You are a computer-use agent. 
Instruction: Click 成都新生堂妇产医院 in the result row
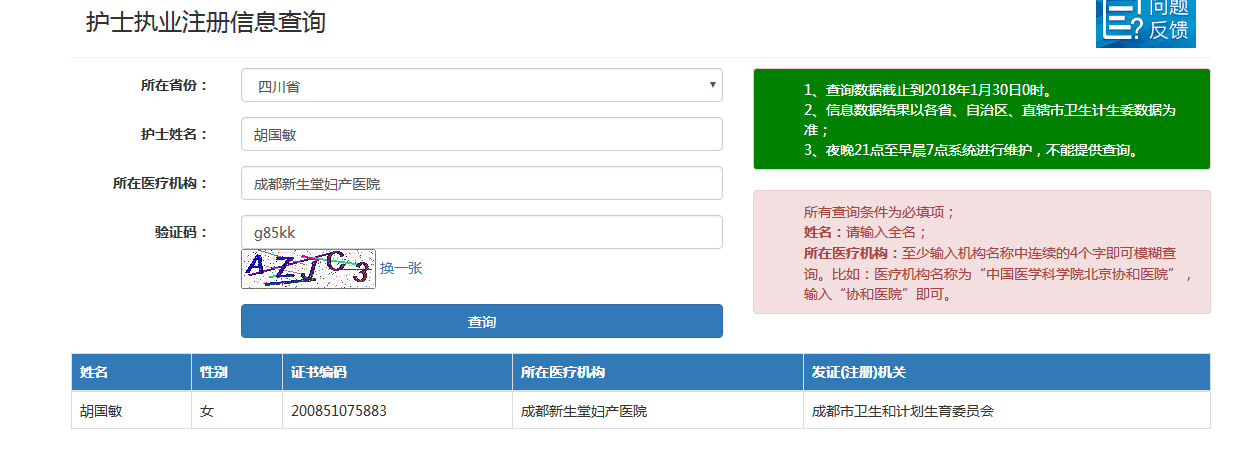click(x=584, y=411)
